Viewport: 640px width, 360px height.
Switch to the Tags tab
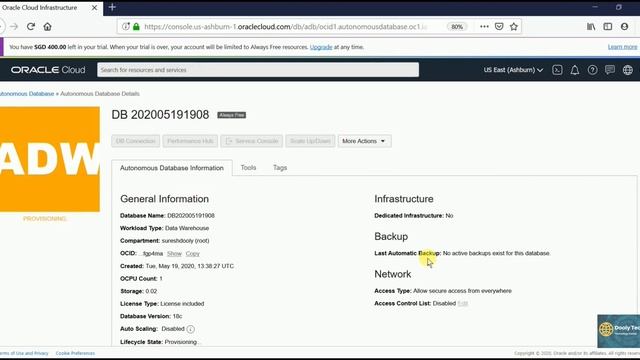click(x=280, y=167)
